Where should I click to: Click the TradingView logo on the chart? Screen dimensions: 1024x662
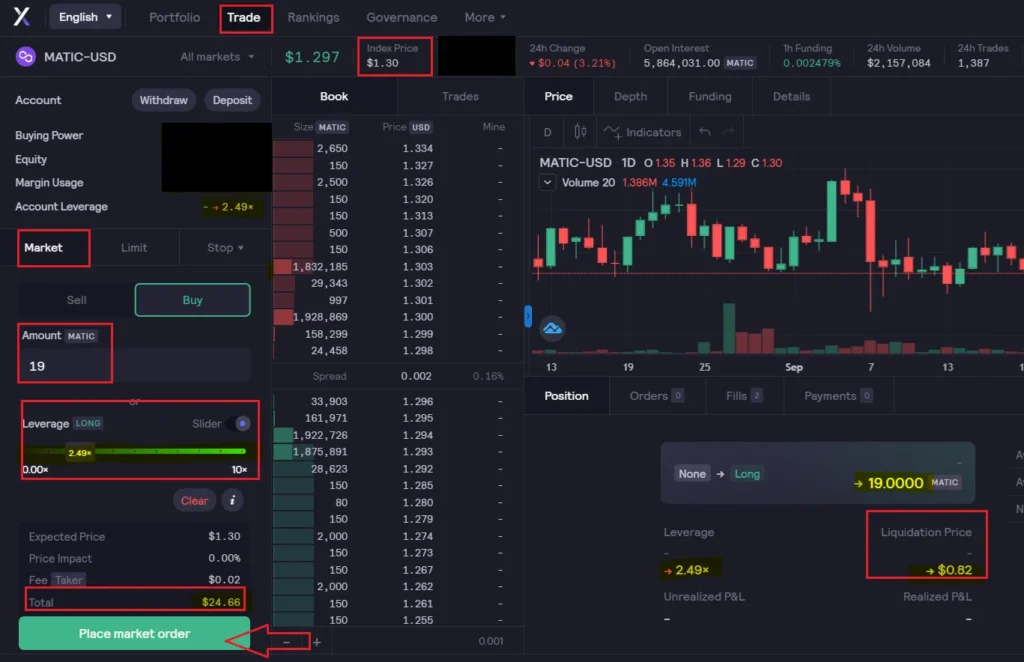(552, 327)
